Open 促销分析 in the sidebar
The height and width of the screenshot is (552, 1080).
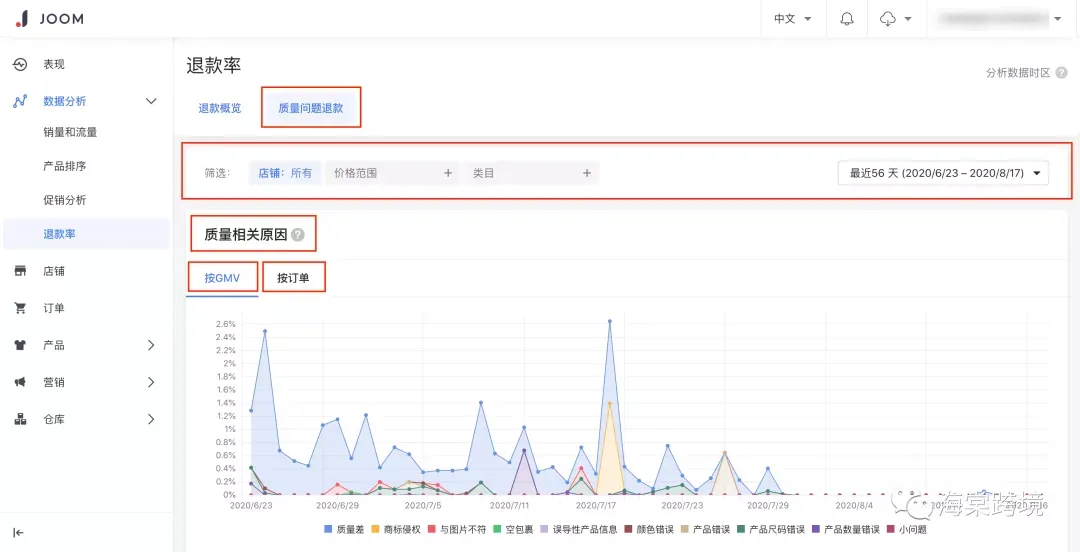65,200
